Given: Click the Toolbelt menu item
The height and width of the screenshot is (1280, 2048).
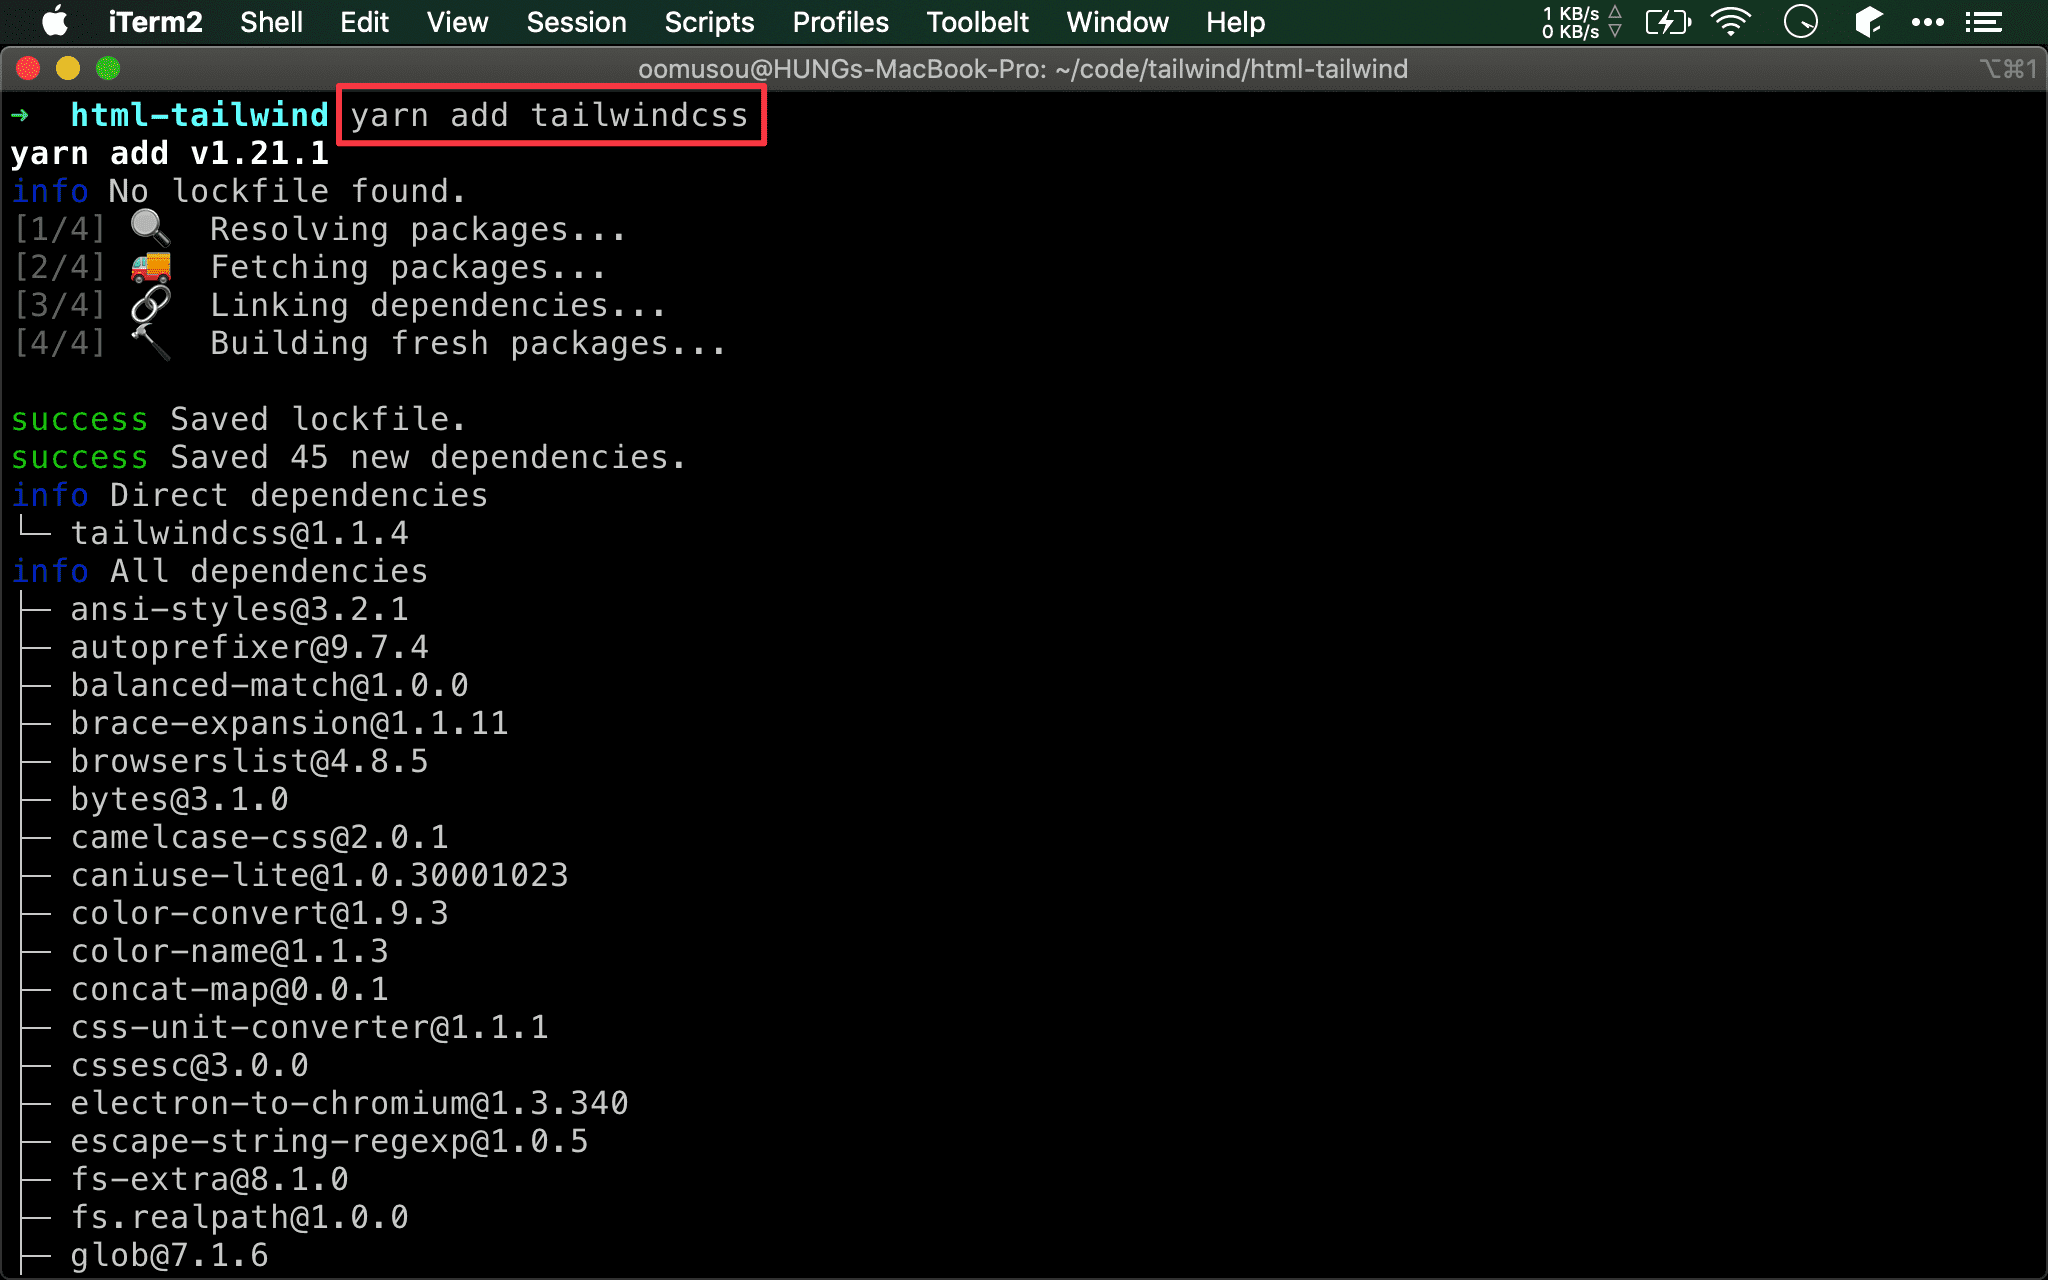Looking at the screenshot, I should tap(973, 22).
